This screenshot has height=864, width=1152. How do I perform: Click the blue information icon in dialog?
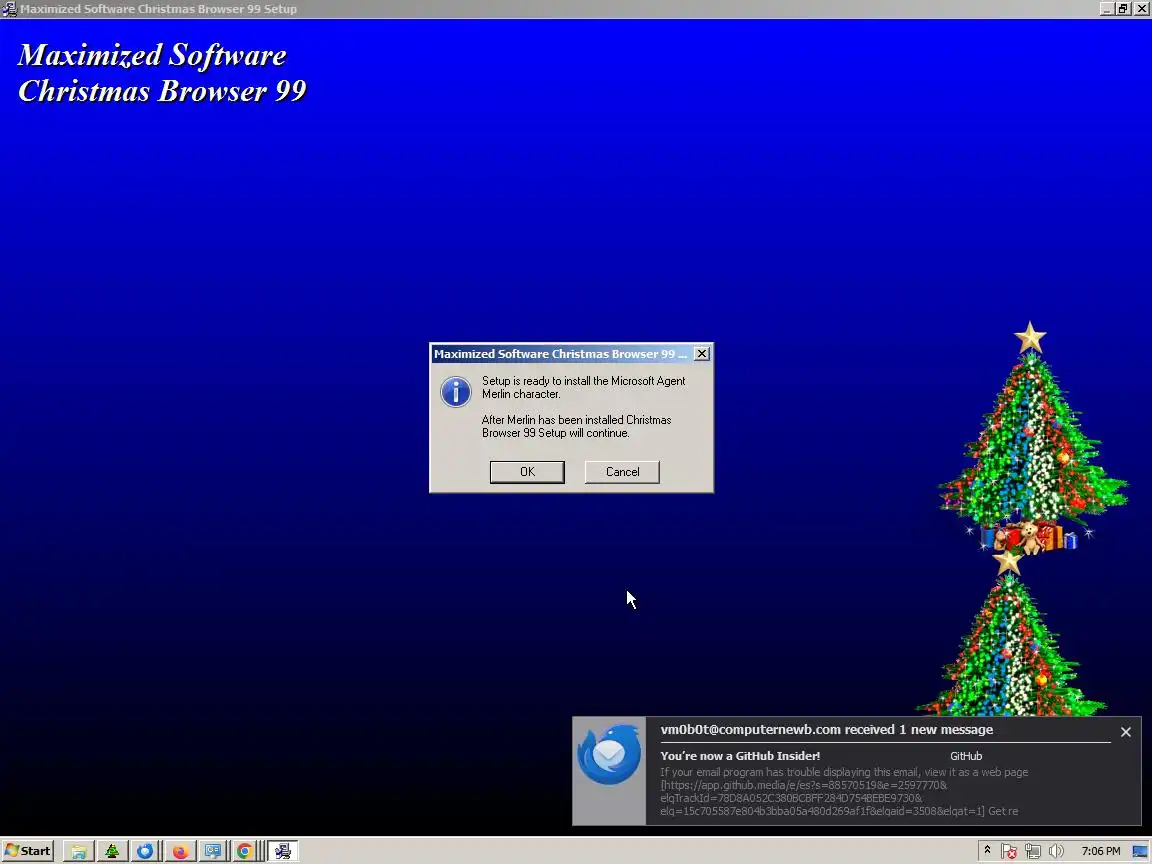456,392
